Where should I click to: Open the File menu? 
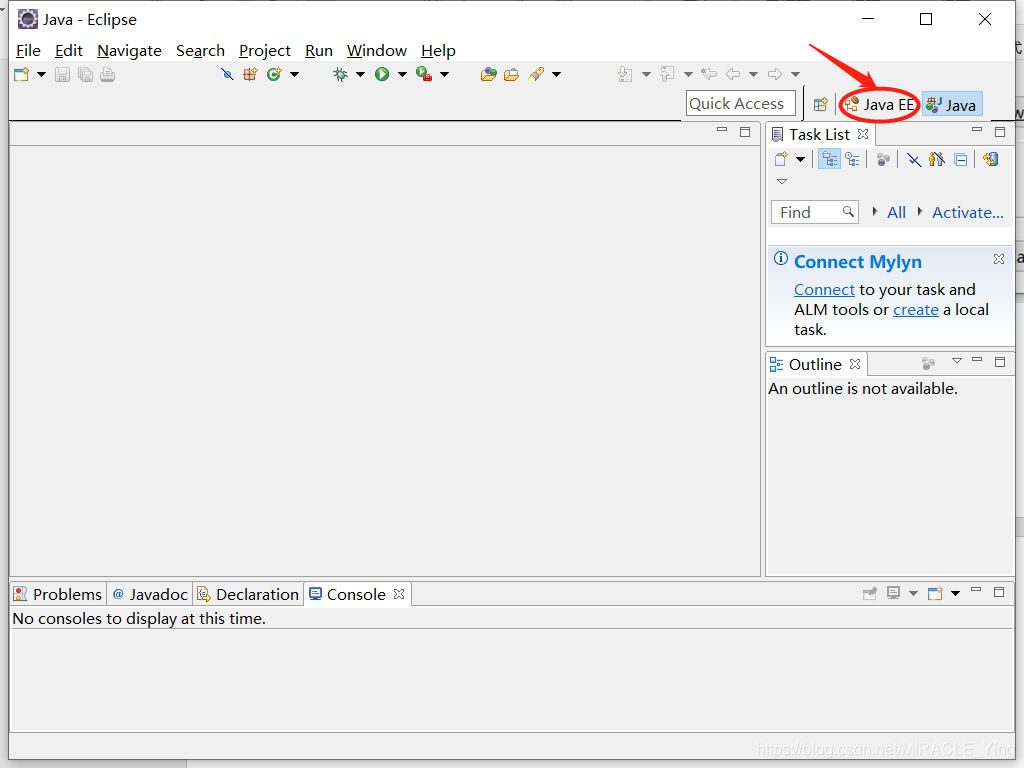[28, 51]
